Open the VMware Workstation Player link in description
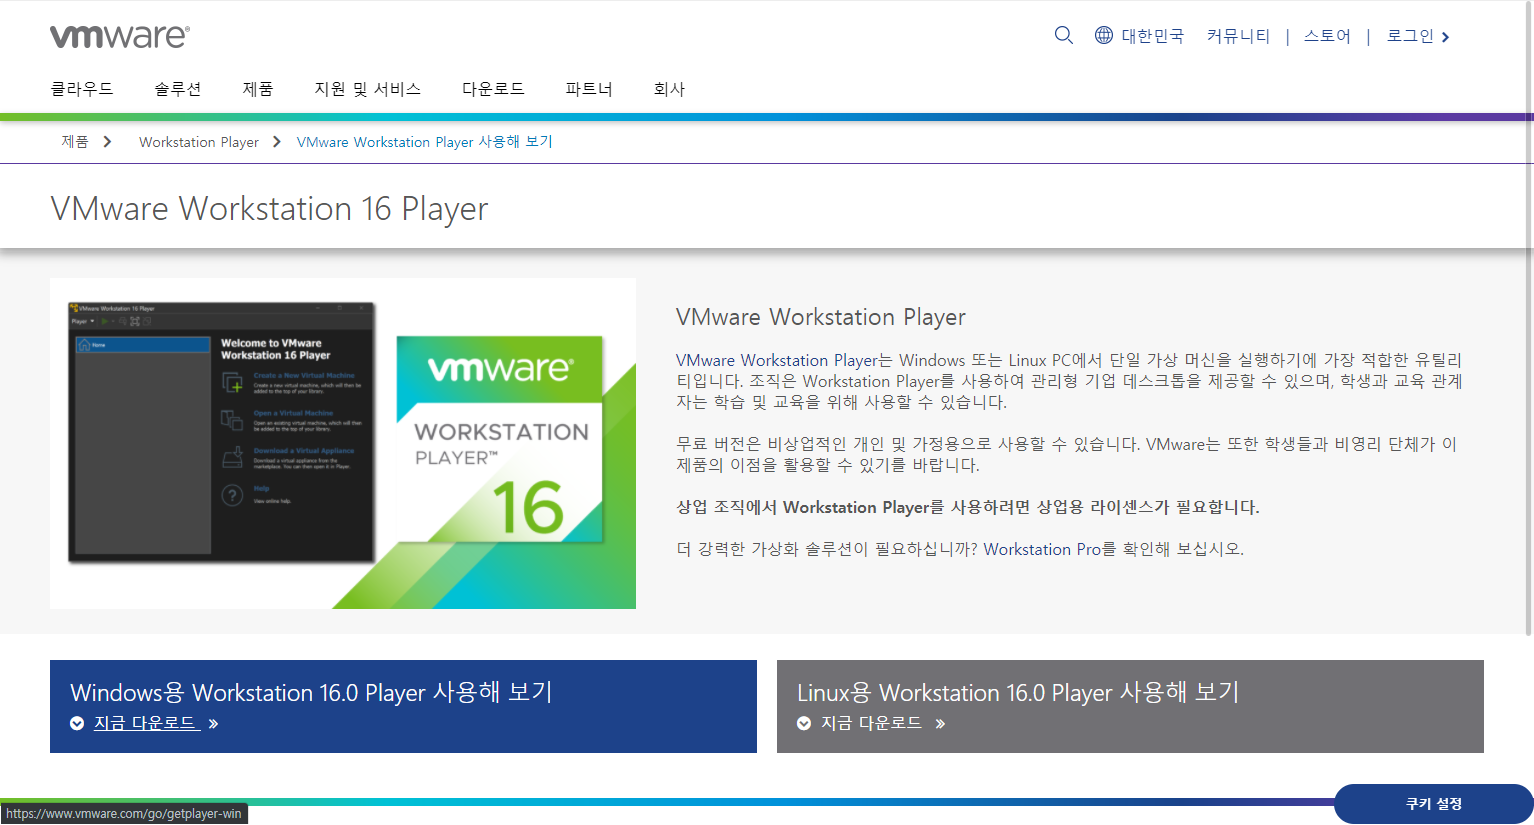This screenshot has width=1534, height=825. point(777,360)
